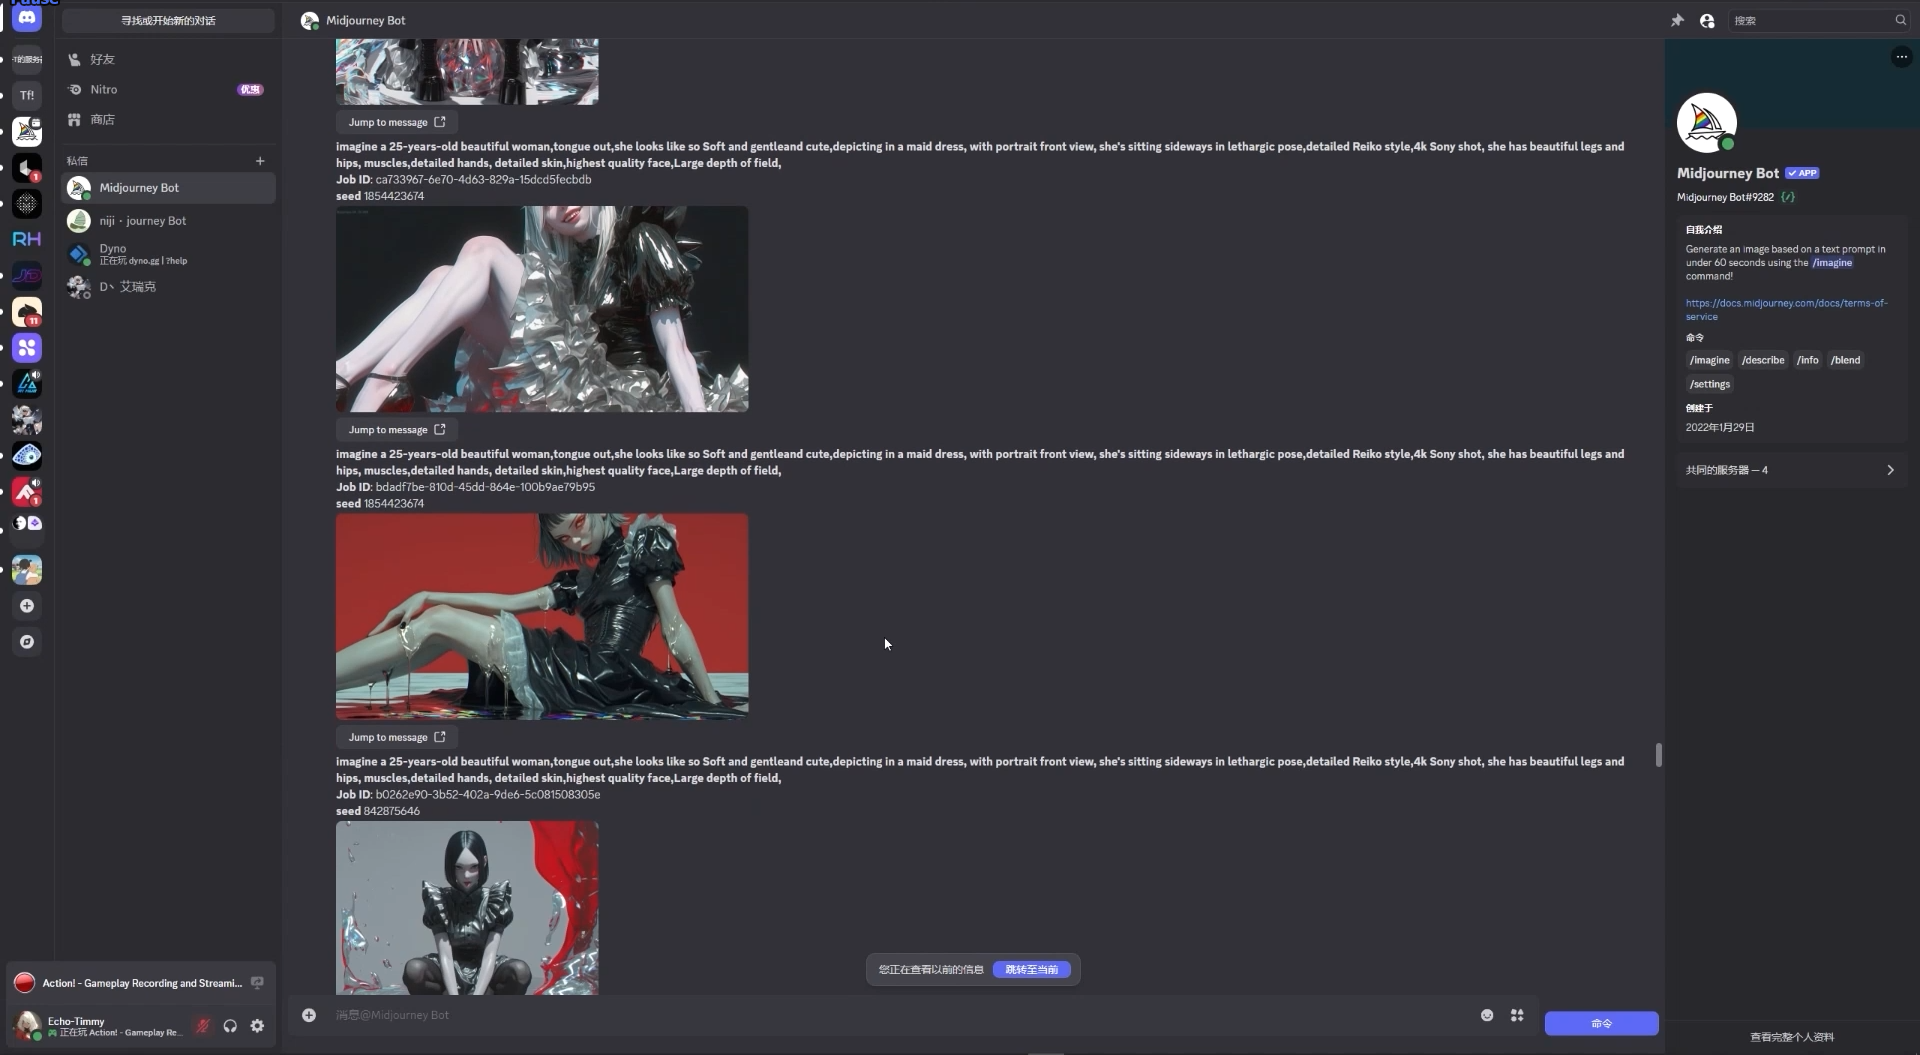Open the emoji picker icon
This screenshot has height=1055, width=1920.
point(1487,1015)
